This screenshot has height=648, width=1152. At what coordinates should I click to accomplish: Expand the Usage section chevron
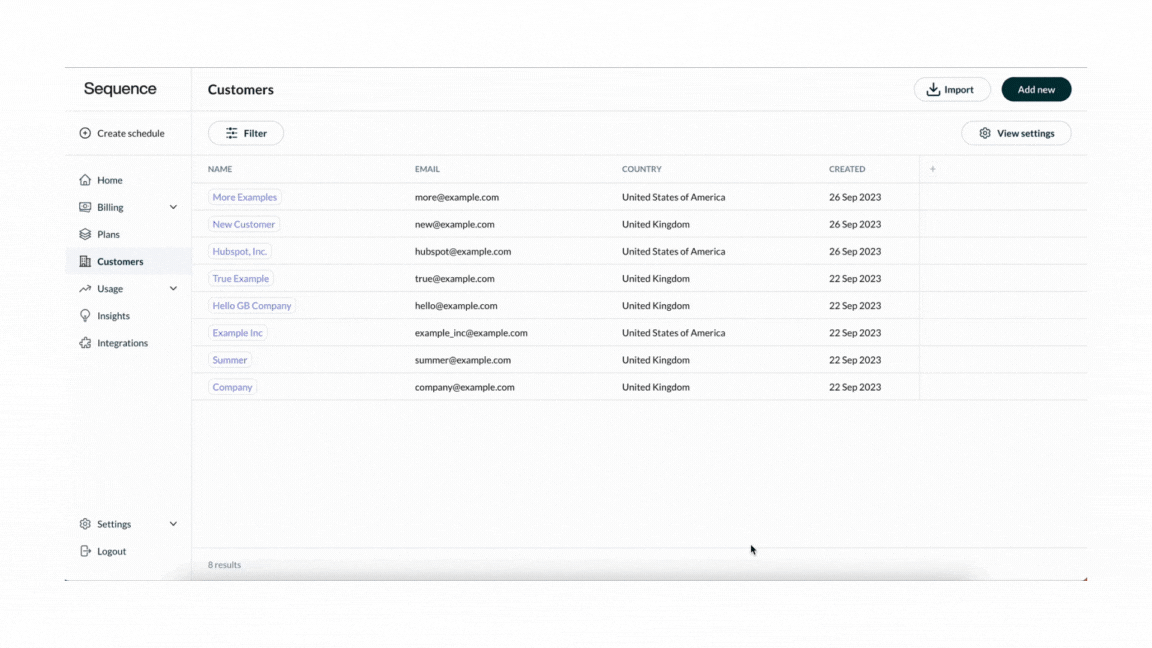point(173,288)
